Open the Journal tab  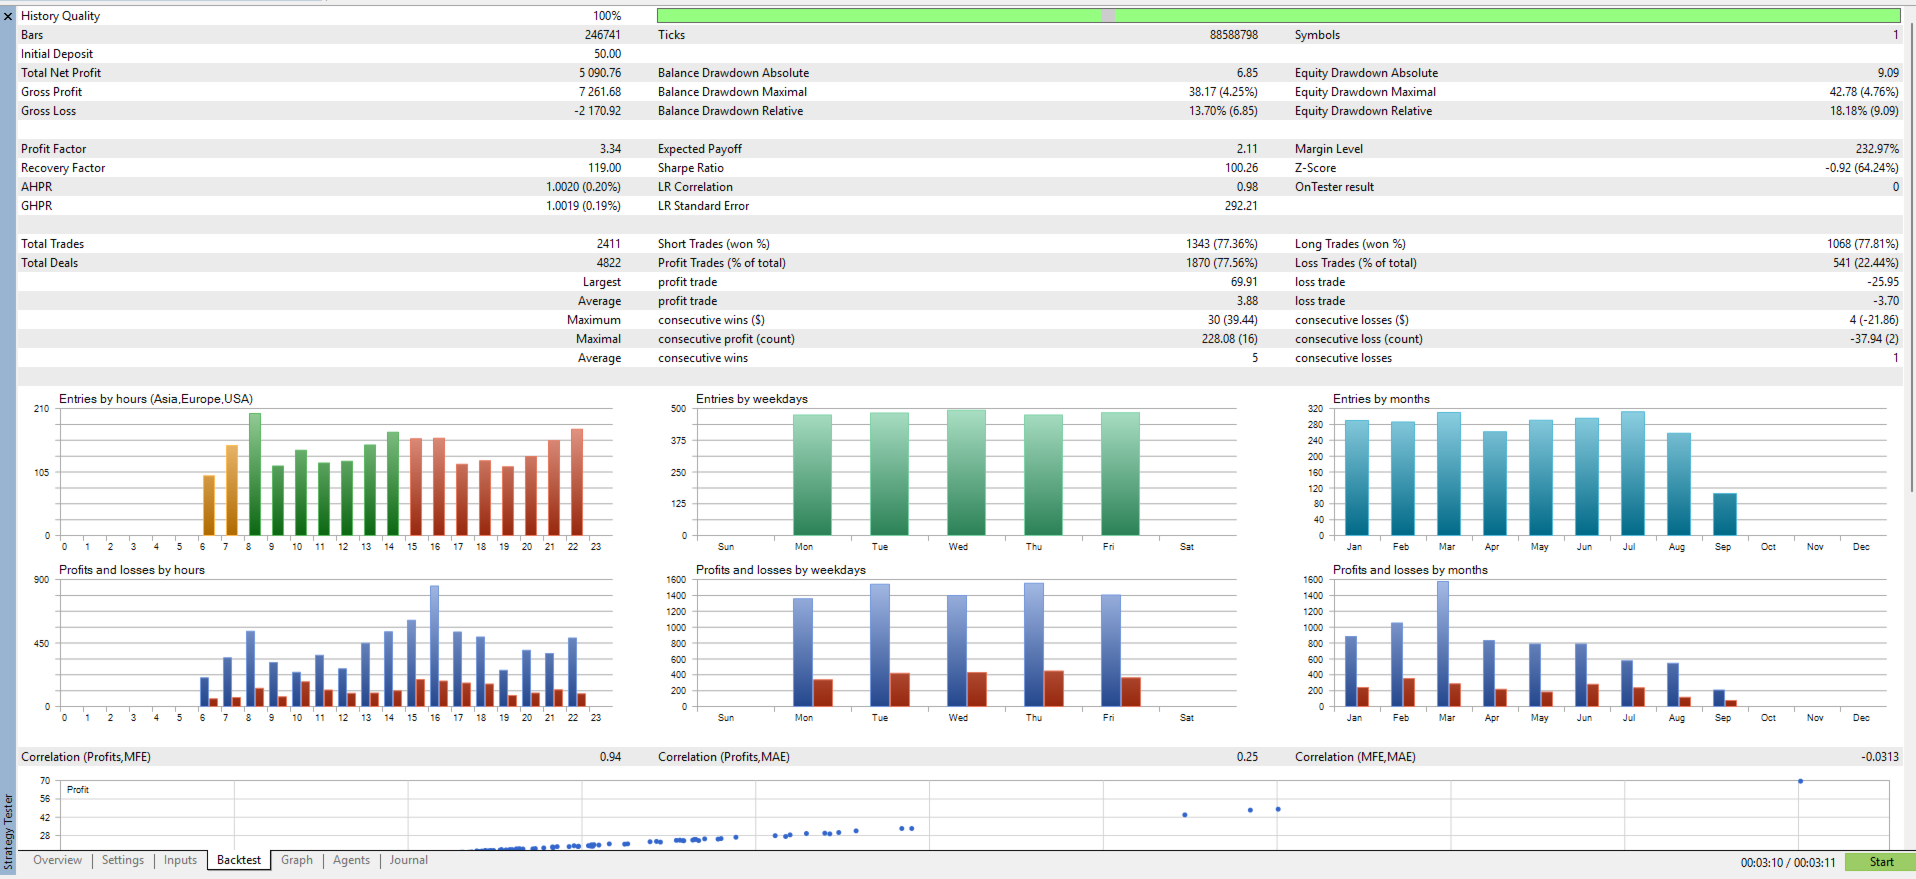tap(409, 860)
